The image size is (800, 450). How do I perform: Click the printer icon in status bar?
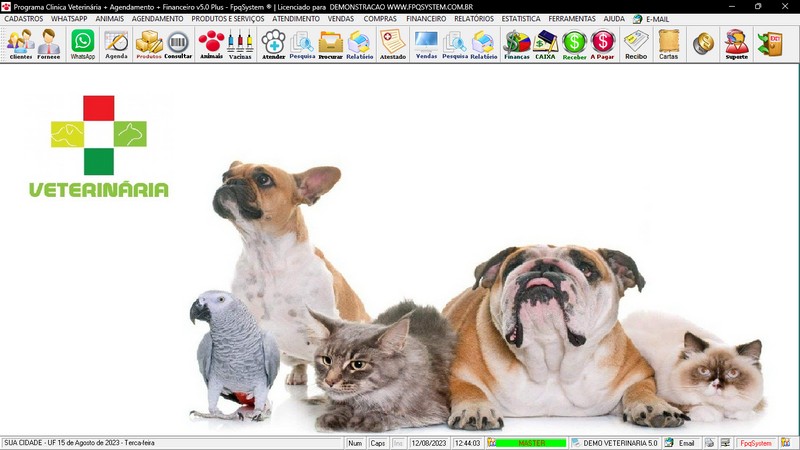tap(709, 443)
